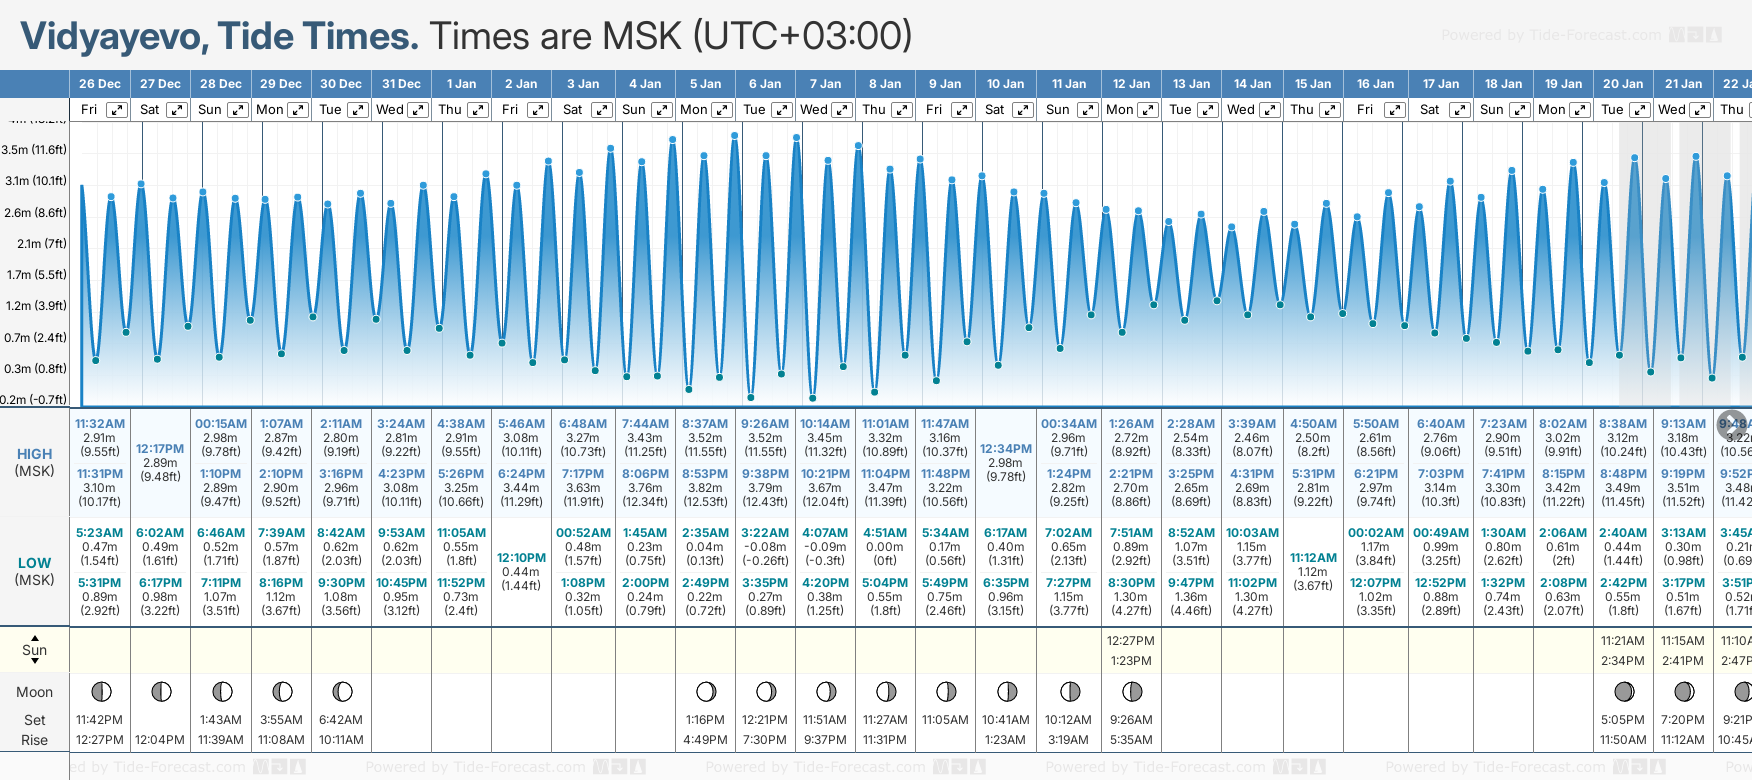This screenshot has width=1752, height=780.
Task: Click the 9:26AM high tide on 6 Jan
Action: (765, 424)
